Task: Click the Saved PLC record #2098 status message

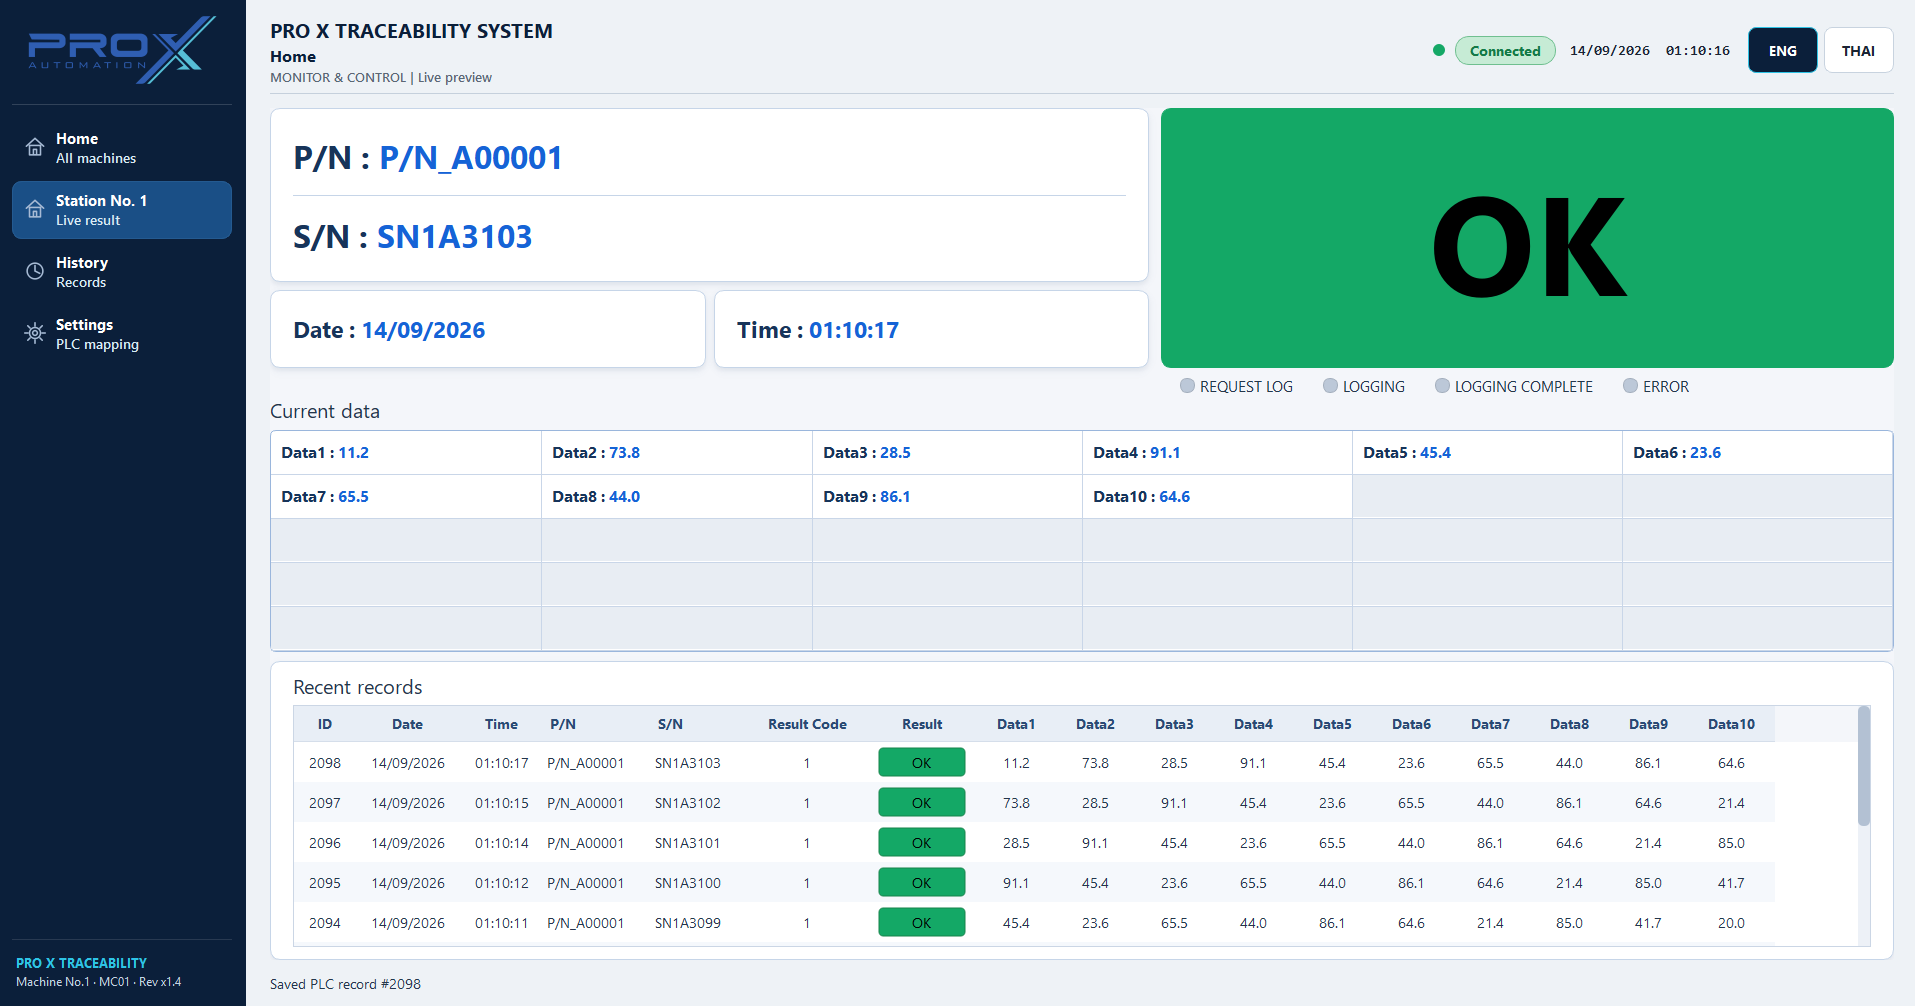Action: [345, 984]
